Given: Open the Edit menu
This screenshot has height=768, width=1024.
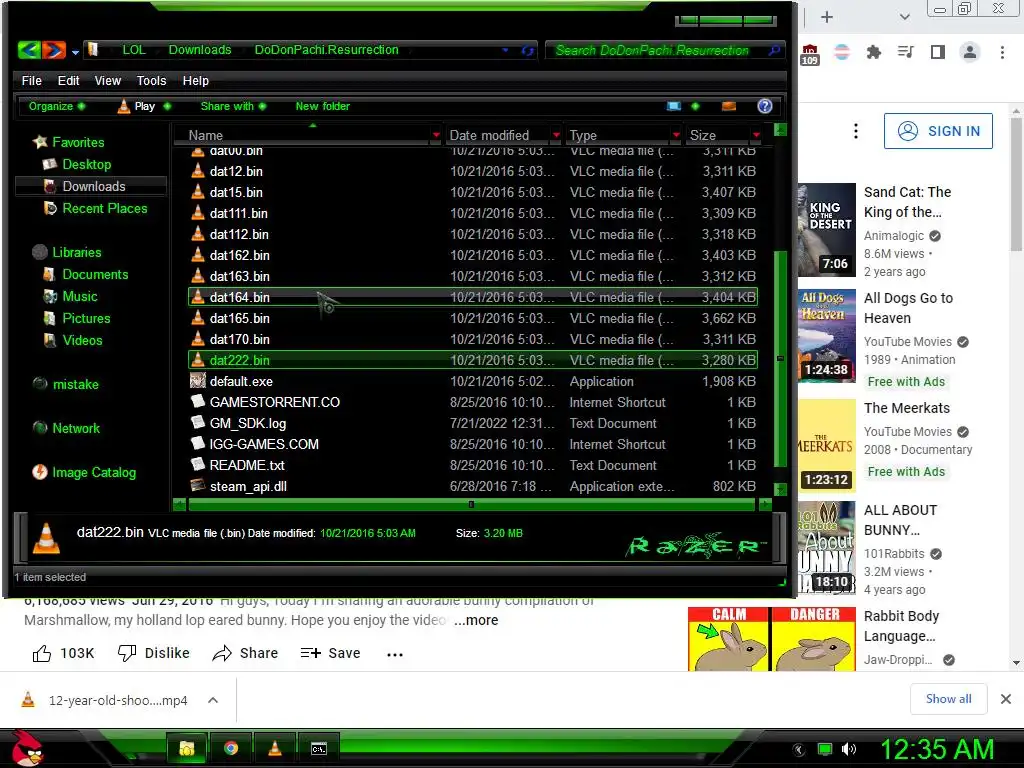Looking at the screenshot, I should pyautogui.click(x=69, y=80).
